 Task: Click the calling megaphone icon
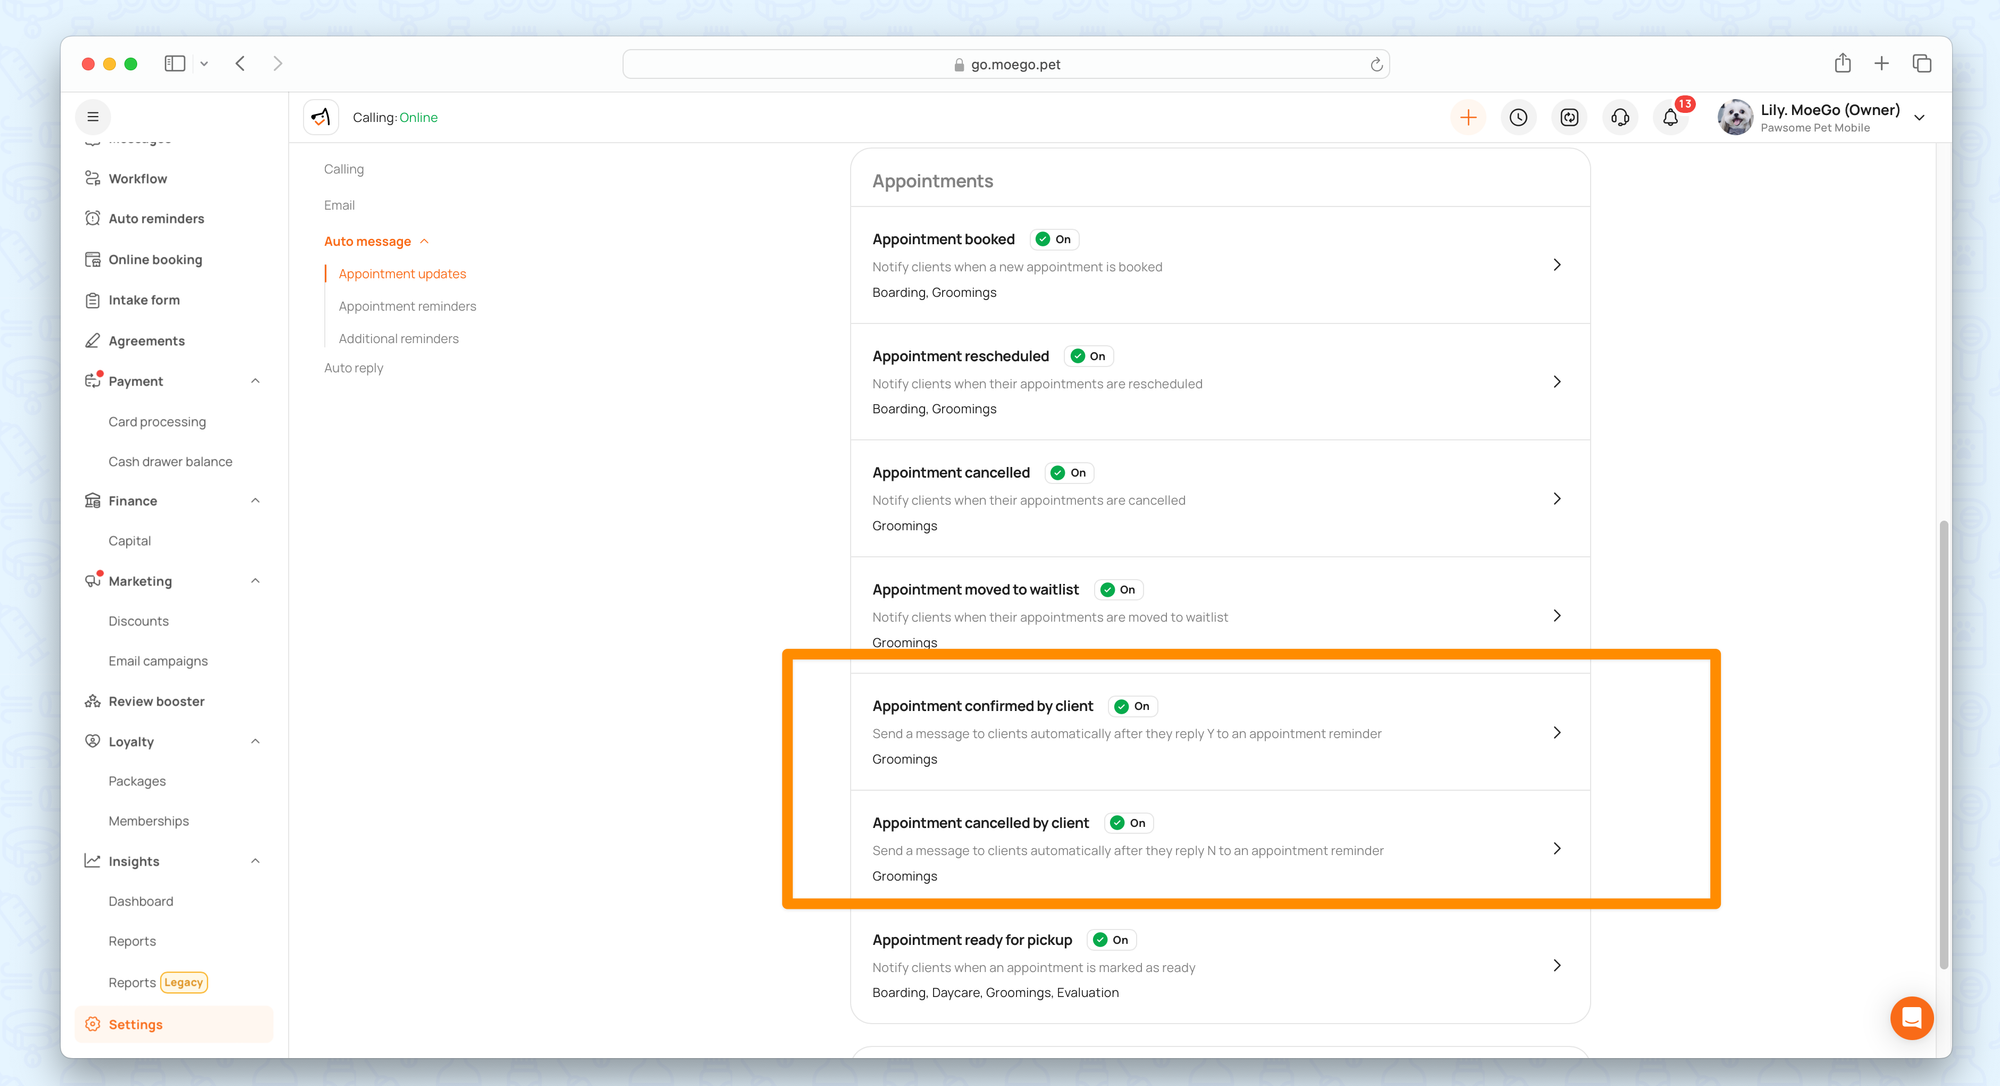pos(321,117)
